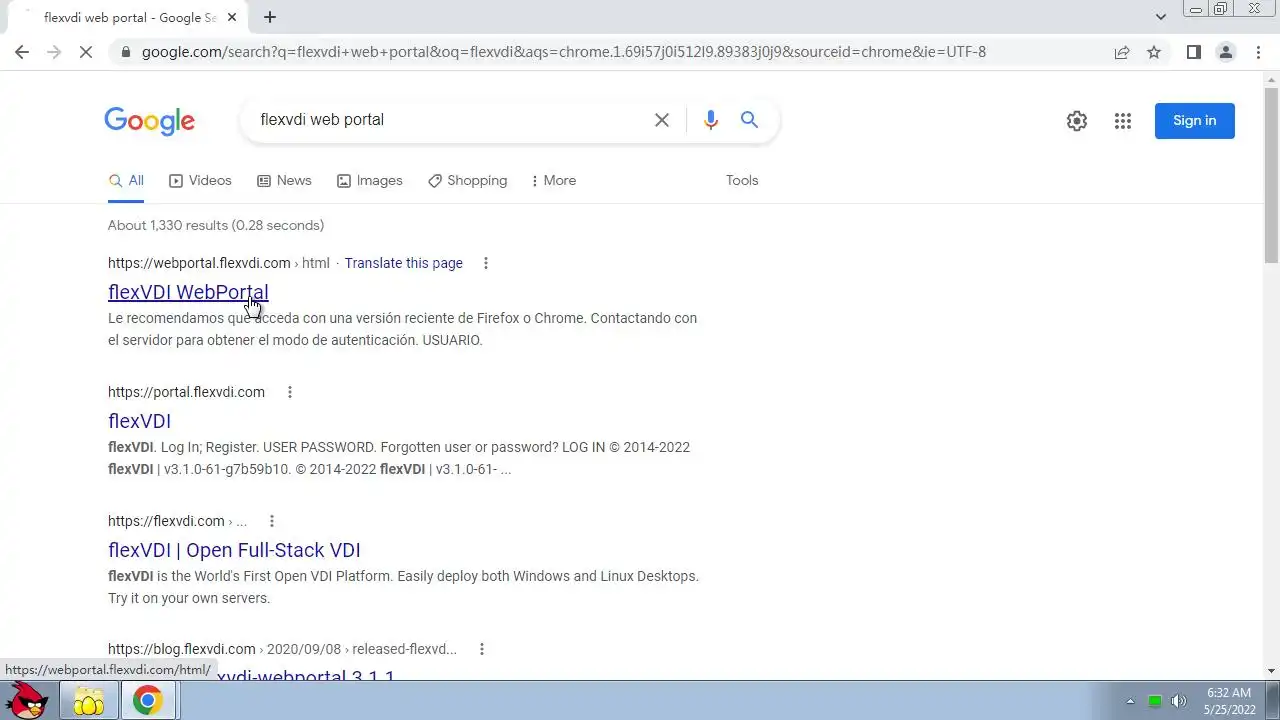The height and width of the screenshot is (720, 1280).
Task: Click the page scroll-down arrow
Action: (1271, 671)
